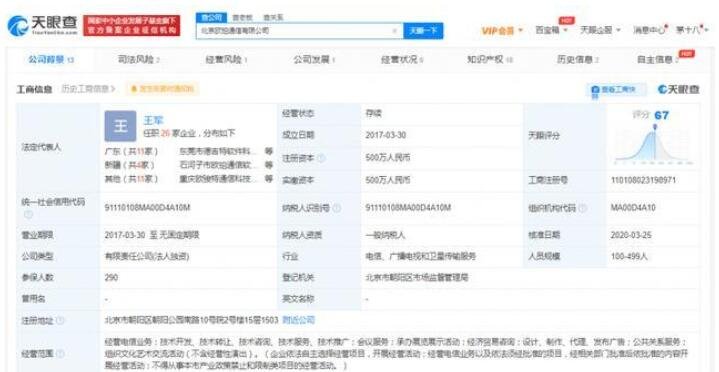This screenshot has width=719, height=372.
Task: Click the 新疆（共4家）region entry
Action: [x=130, y=165]
